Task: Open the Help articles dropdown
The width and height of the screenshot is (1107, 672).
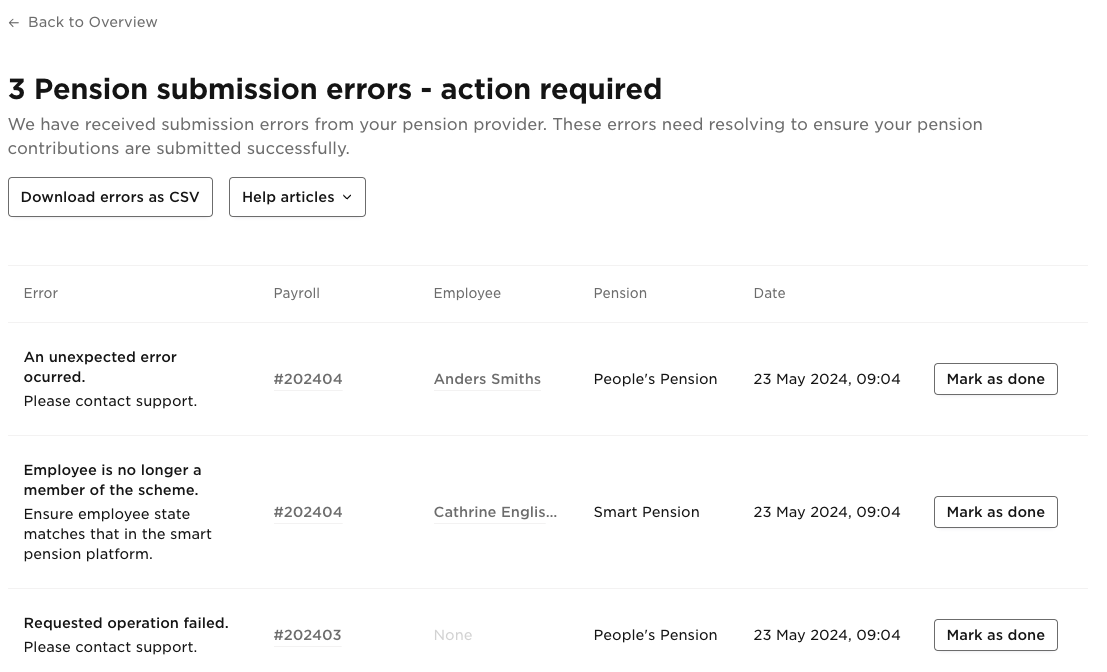Action: coord(297,197)
